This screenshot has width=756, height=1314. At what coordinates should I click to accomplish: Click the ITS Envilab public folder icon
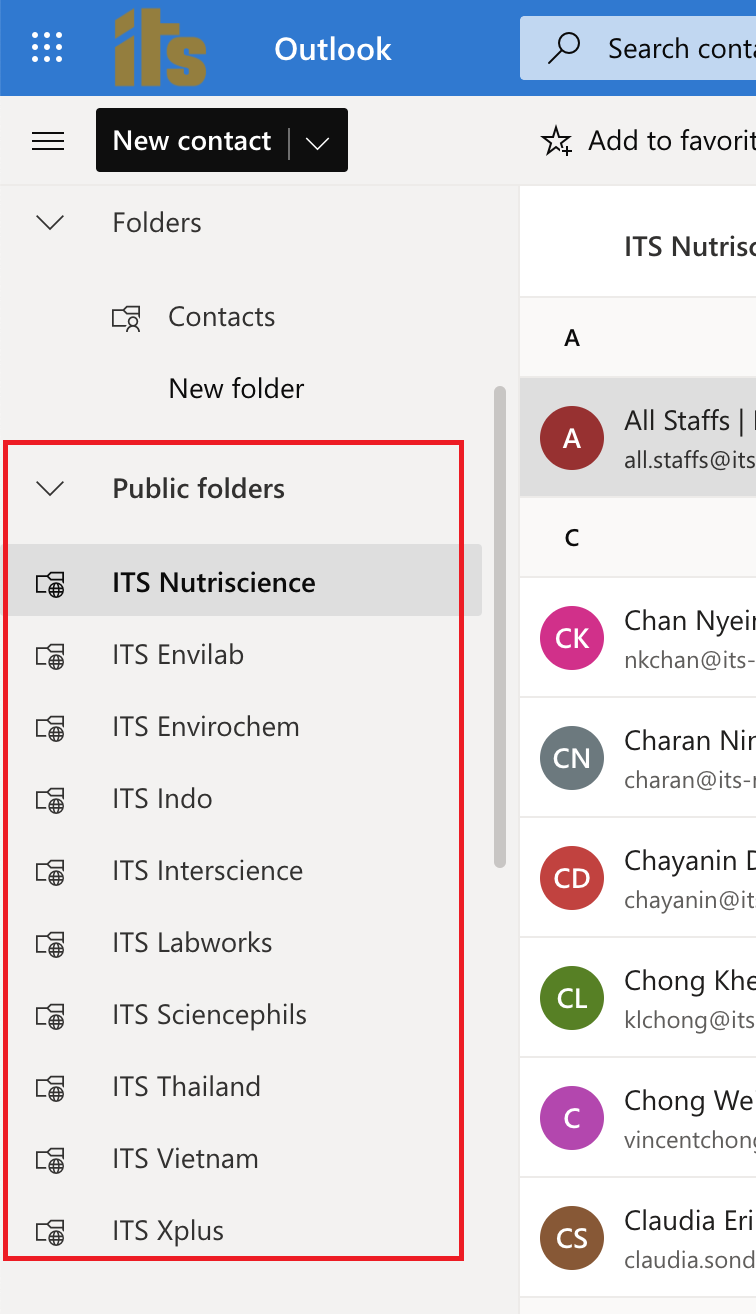50,656
